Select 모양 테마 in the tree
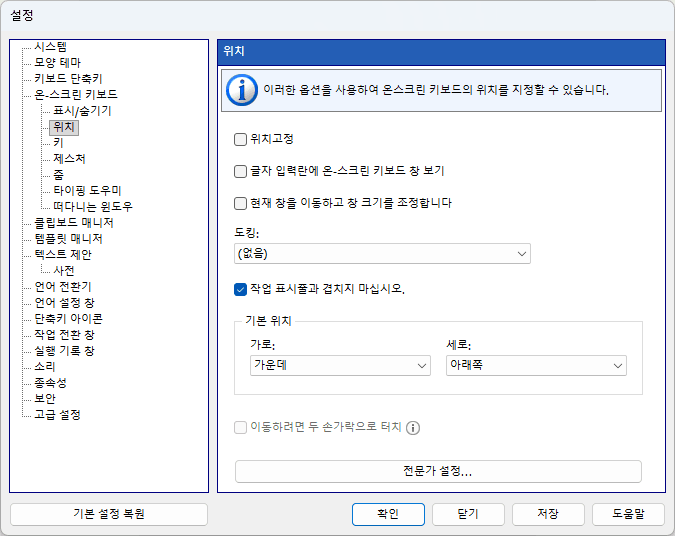The height and width of the screenshot is (536, 675). click(57, 62)
